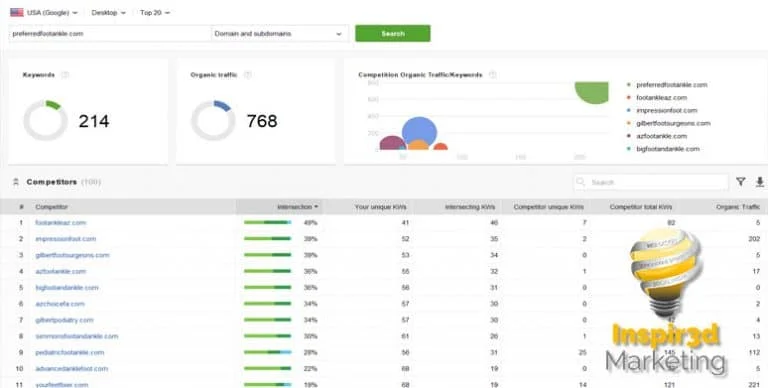The height and width of the screenshot is (388, 768).
Task: Click intersection bar in impressionfoot.com row
Action: click(x=267, y=239)
